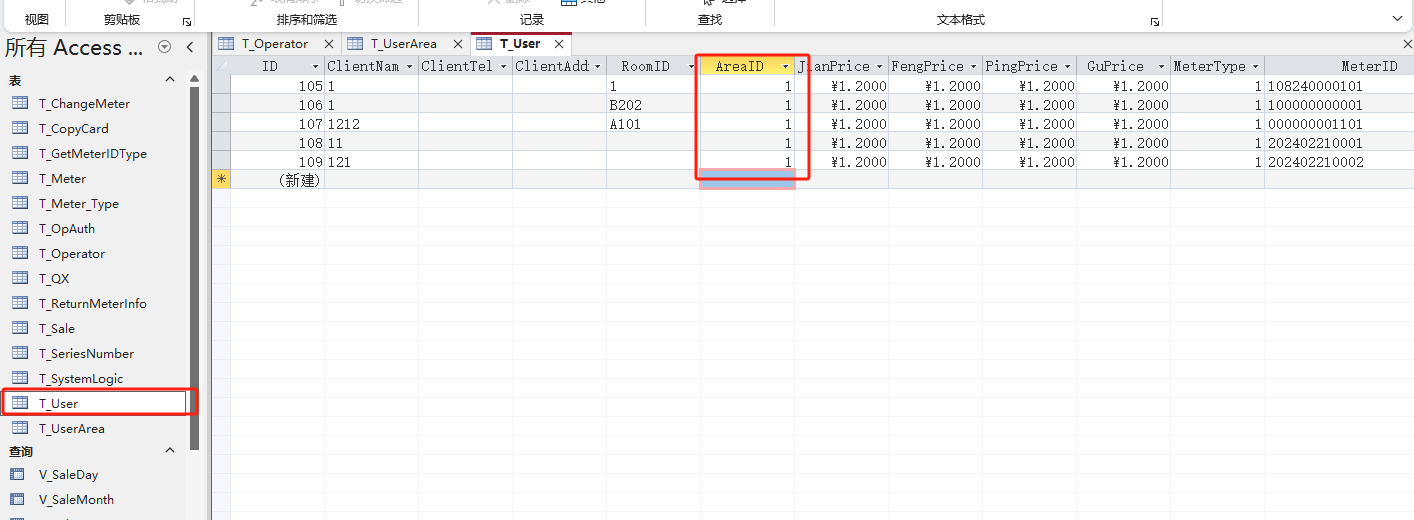Switch to the T_Operator tab
1414x520 pixels.
[x=274, y=44]
